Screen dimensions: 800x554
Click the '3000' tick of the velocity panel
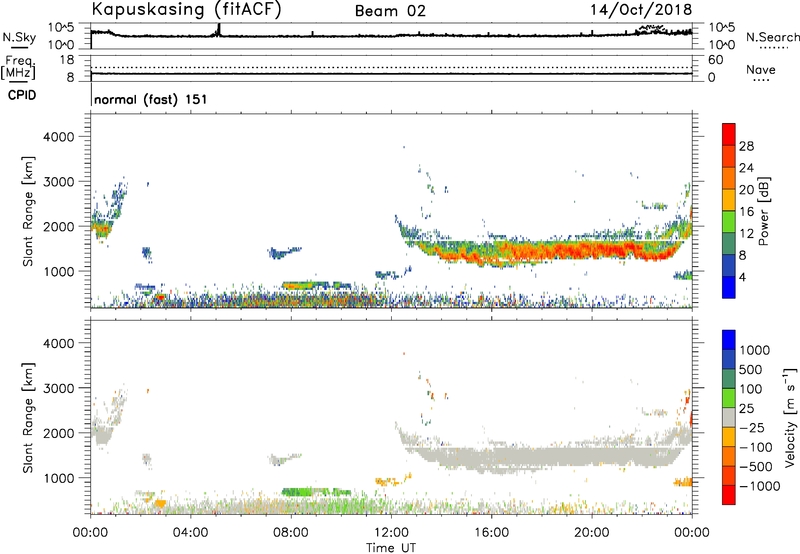tap(59, 388)
